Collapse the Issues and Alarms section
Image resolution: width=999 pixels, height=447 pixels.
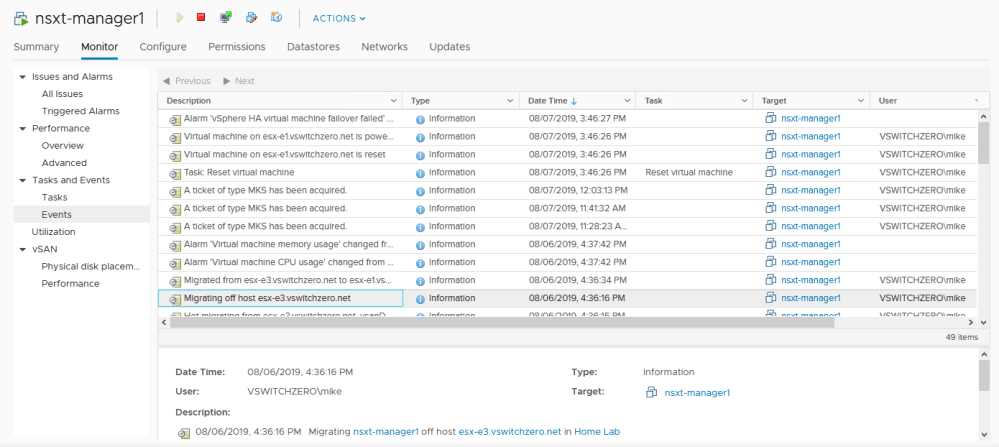coord(23,77)
